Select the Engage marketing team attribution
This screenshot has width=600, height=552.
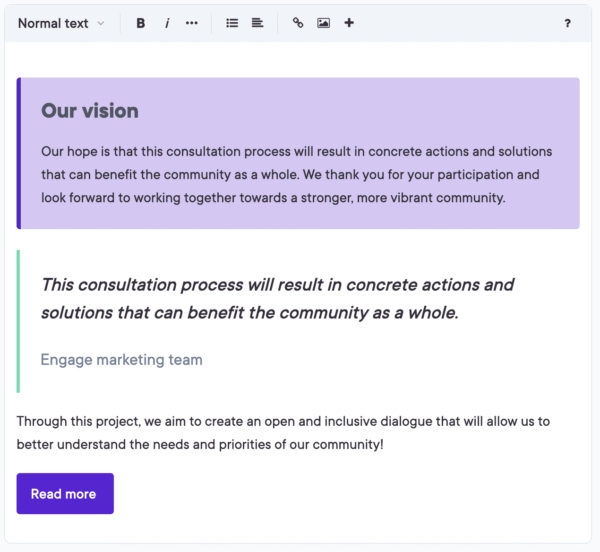pyautogui.click(x=121, y=359)
